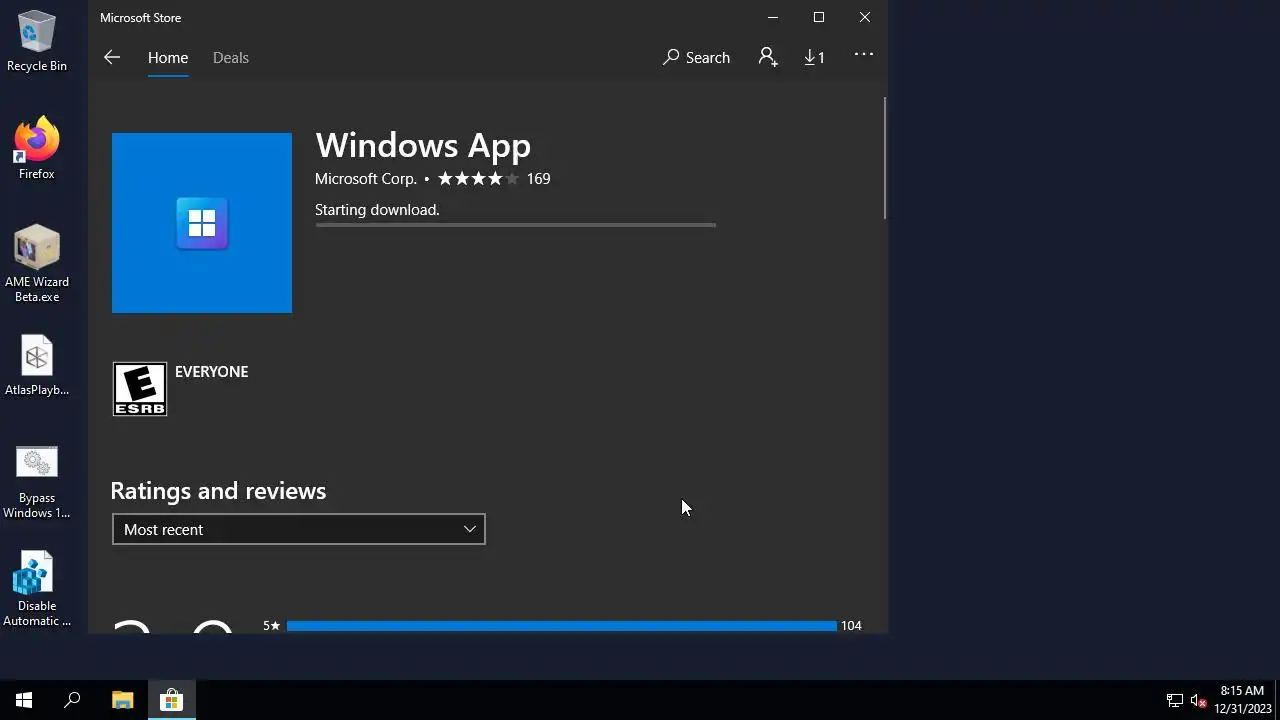The image size is (1280, 720).
Task: Open the See more ellipsis menu
Action: click(864, 55)
